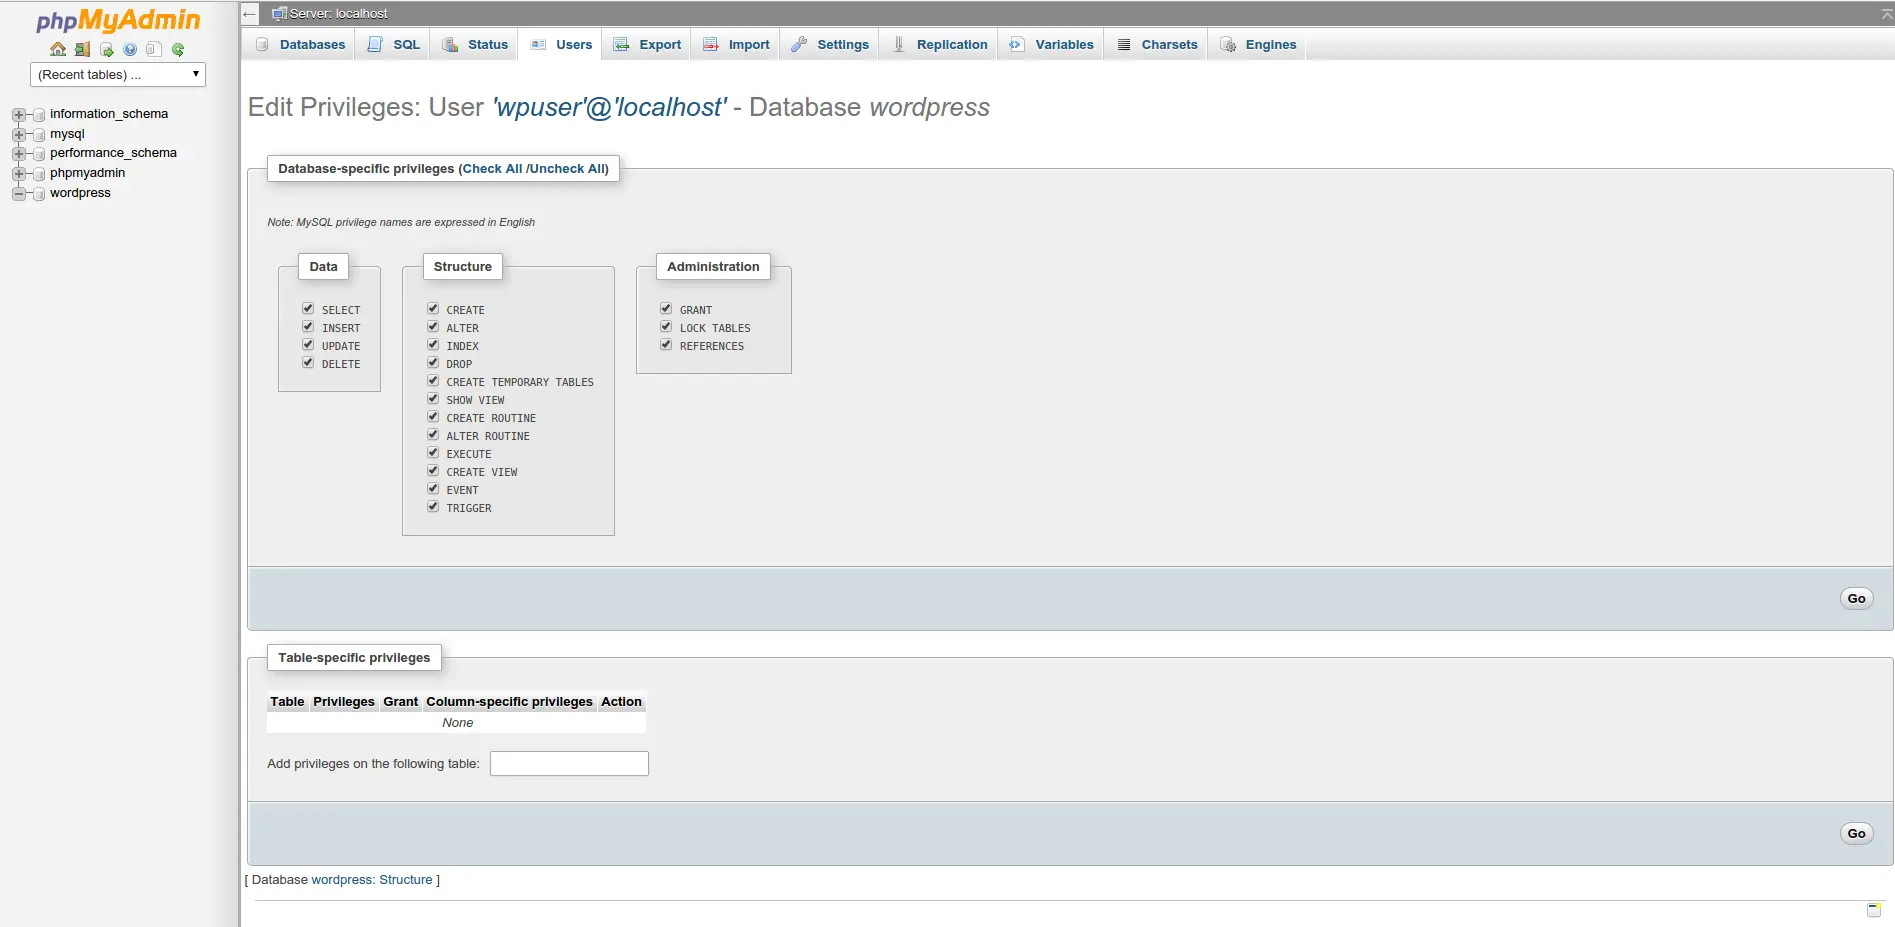Open the Replication tab

coord(940,45)
